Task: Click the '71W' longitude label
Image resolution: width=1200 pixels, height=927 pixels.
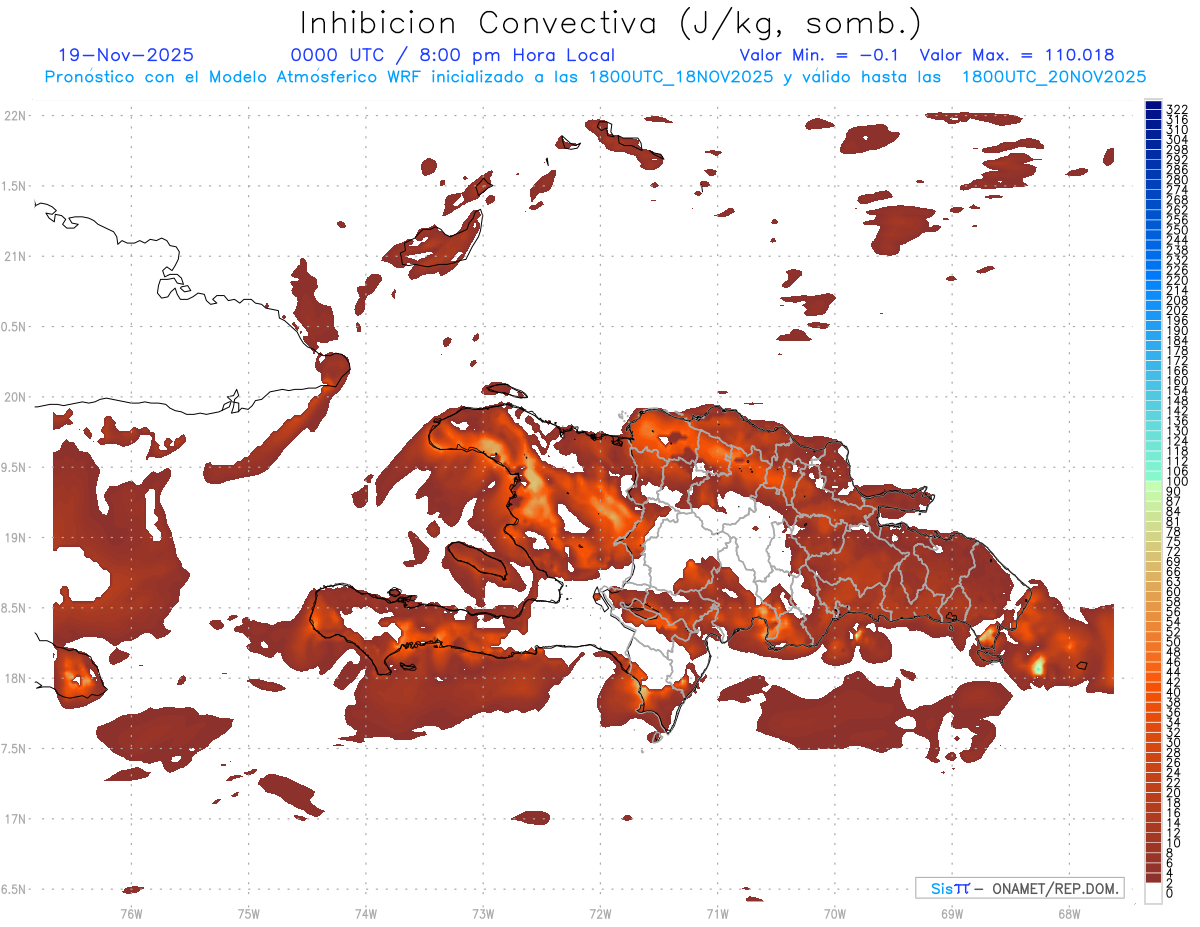Action: click(x=717, y=913)
